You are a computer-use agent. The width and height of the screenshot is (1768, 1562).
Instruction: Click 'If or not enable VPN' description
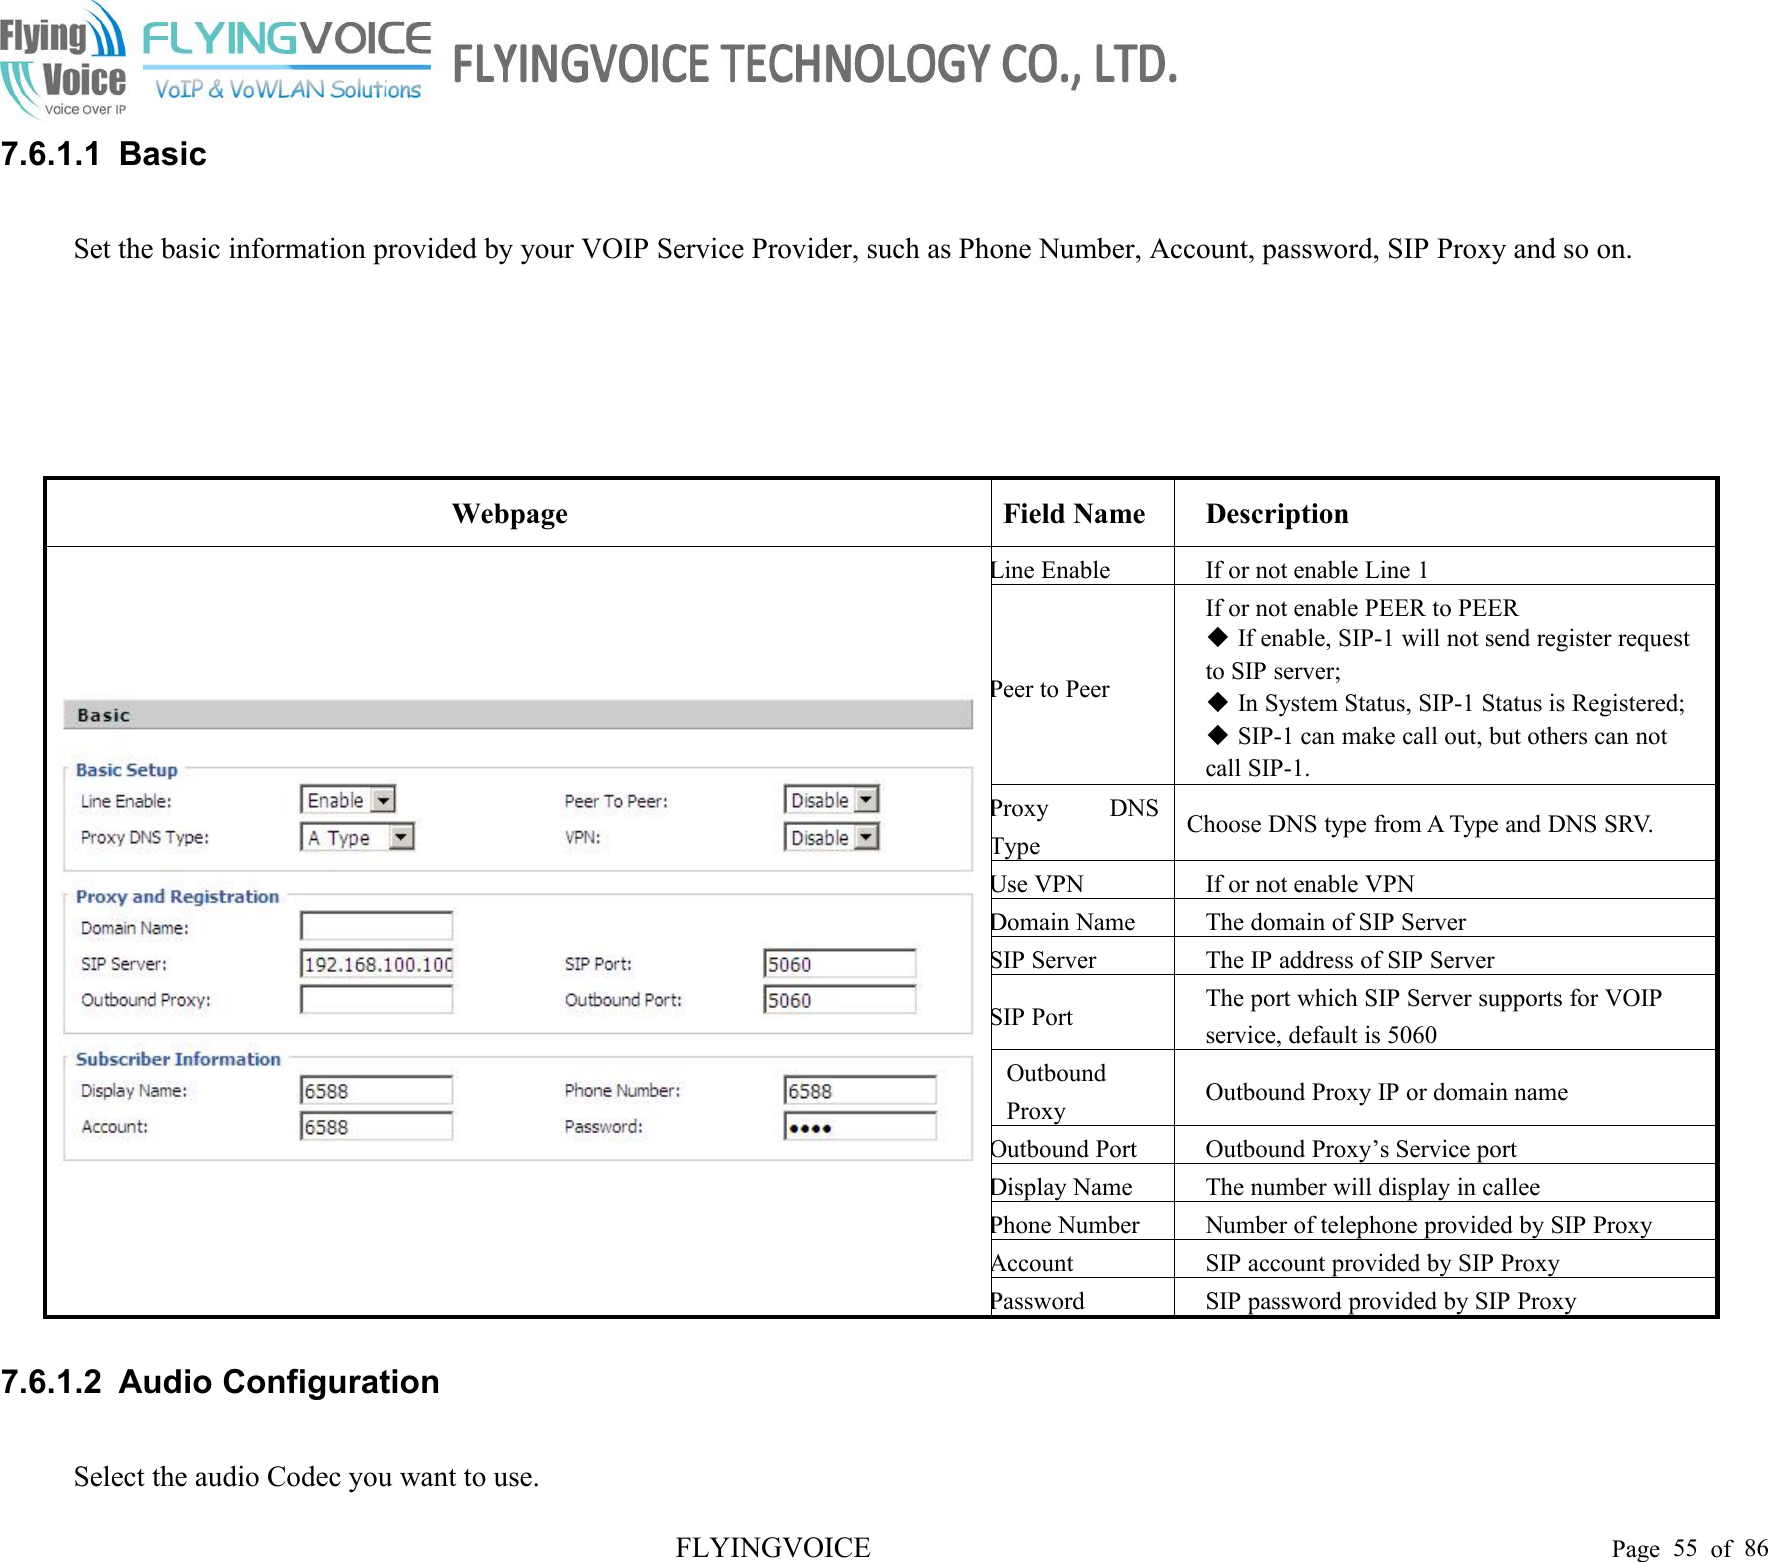point(1310,884)
